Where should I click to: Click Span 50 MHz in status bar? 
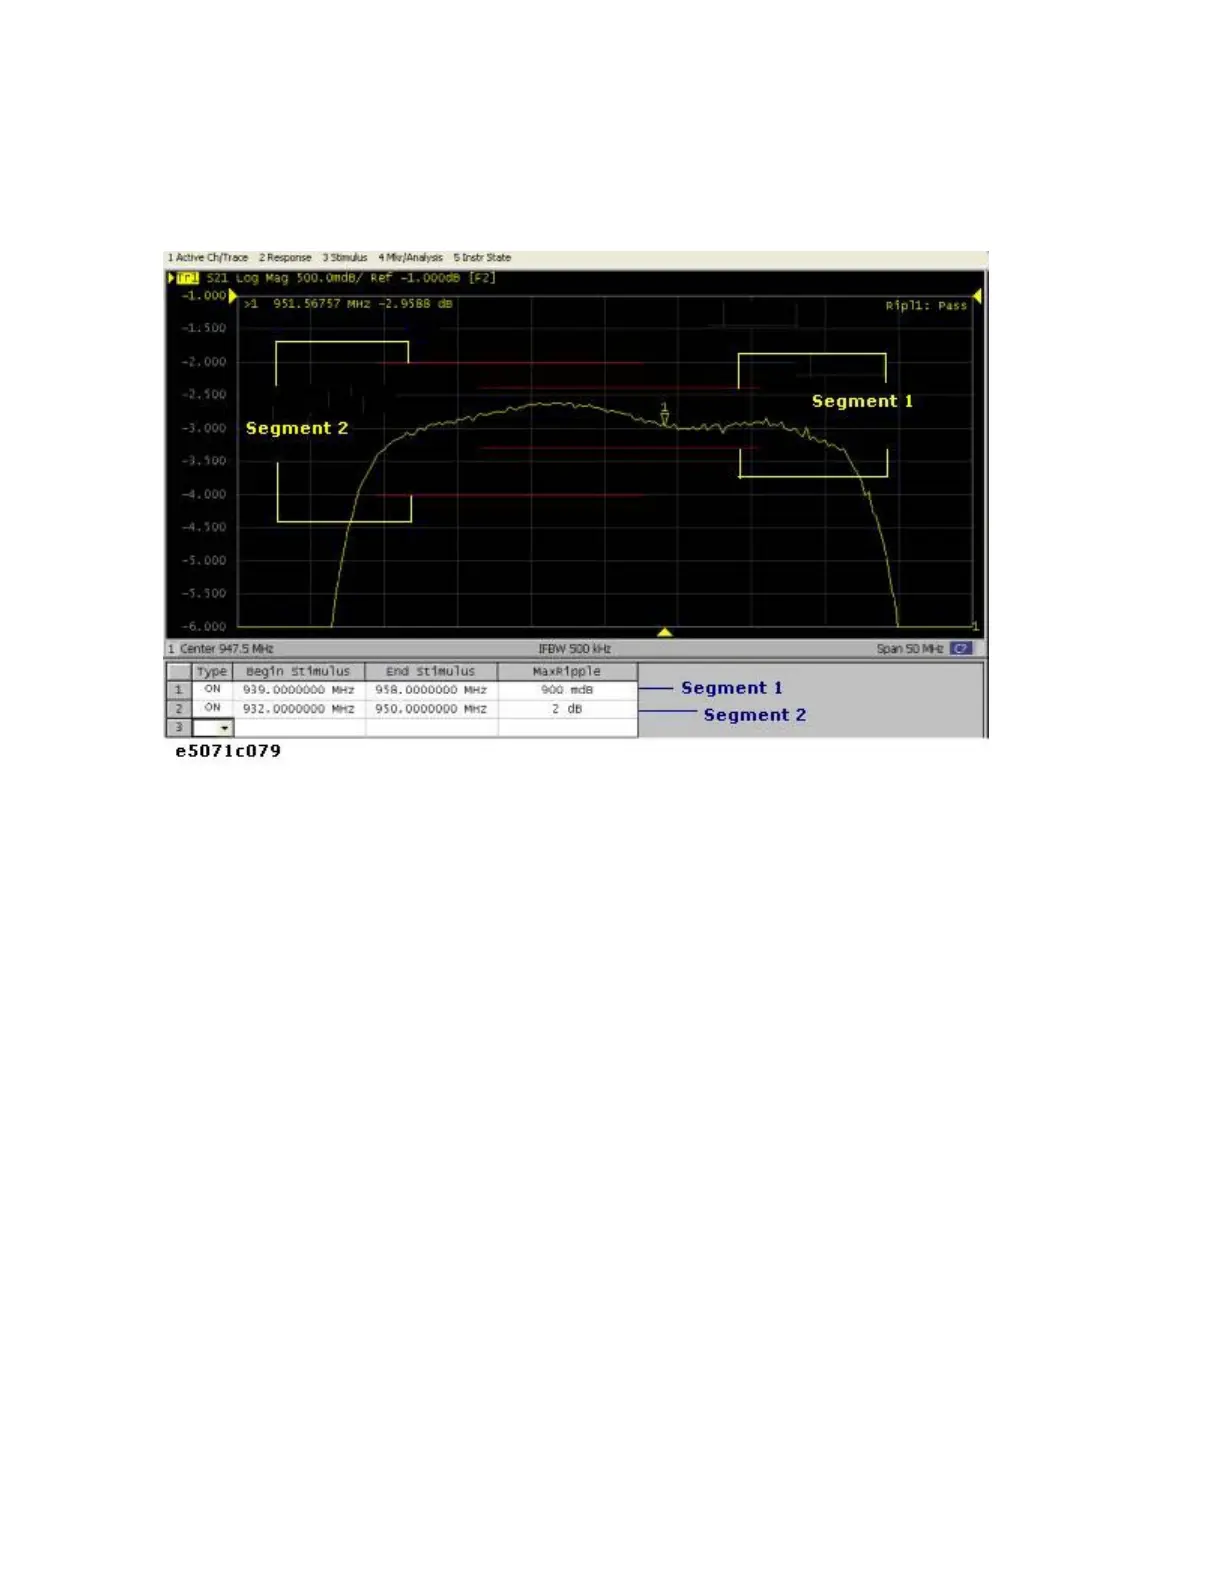[x=909, y=649]
